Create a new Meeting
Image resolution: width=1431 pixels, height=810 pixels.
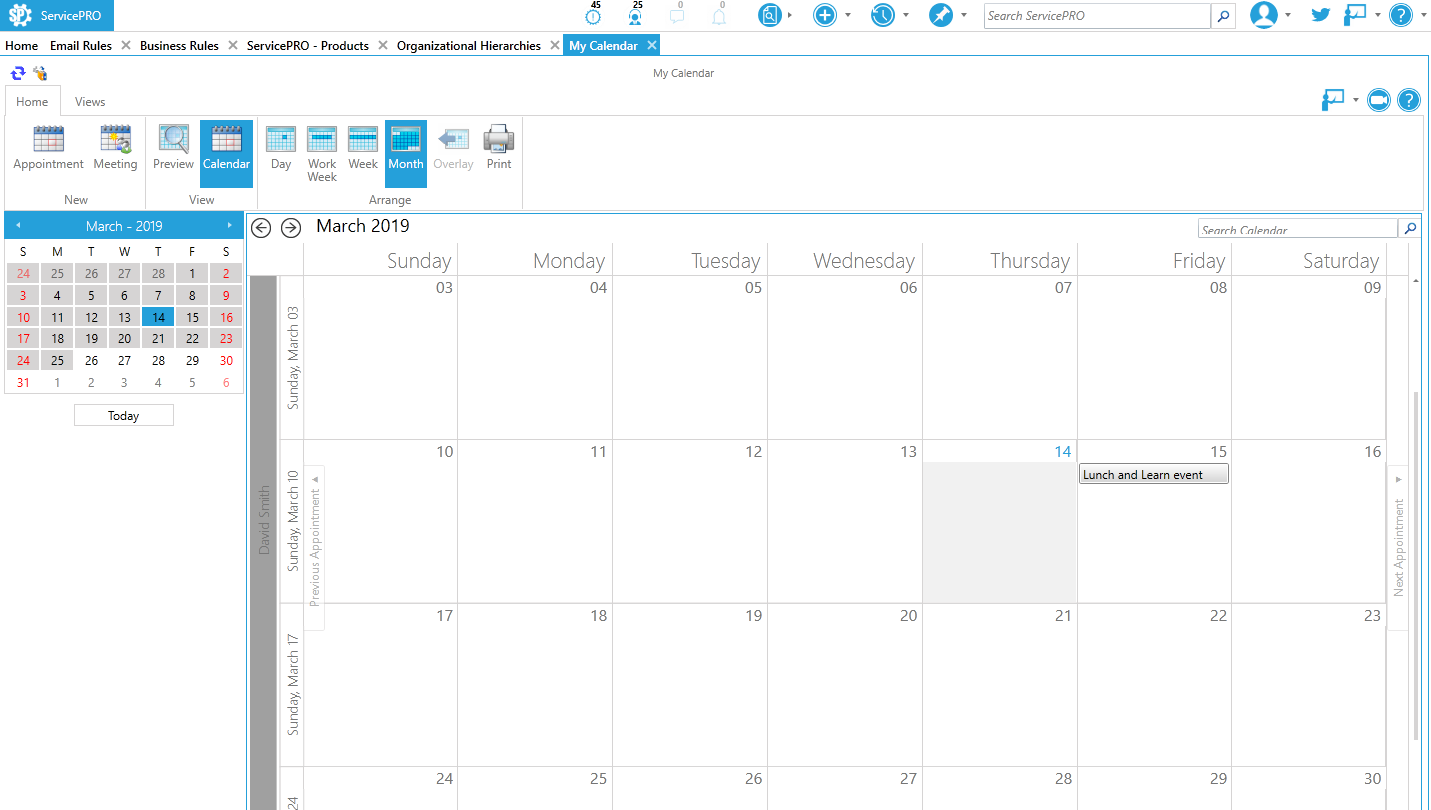coord(115,148)
